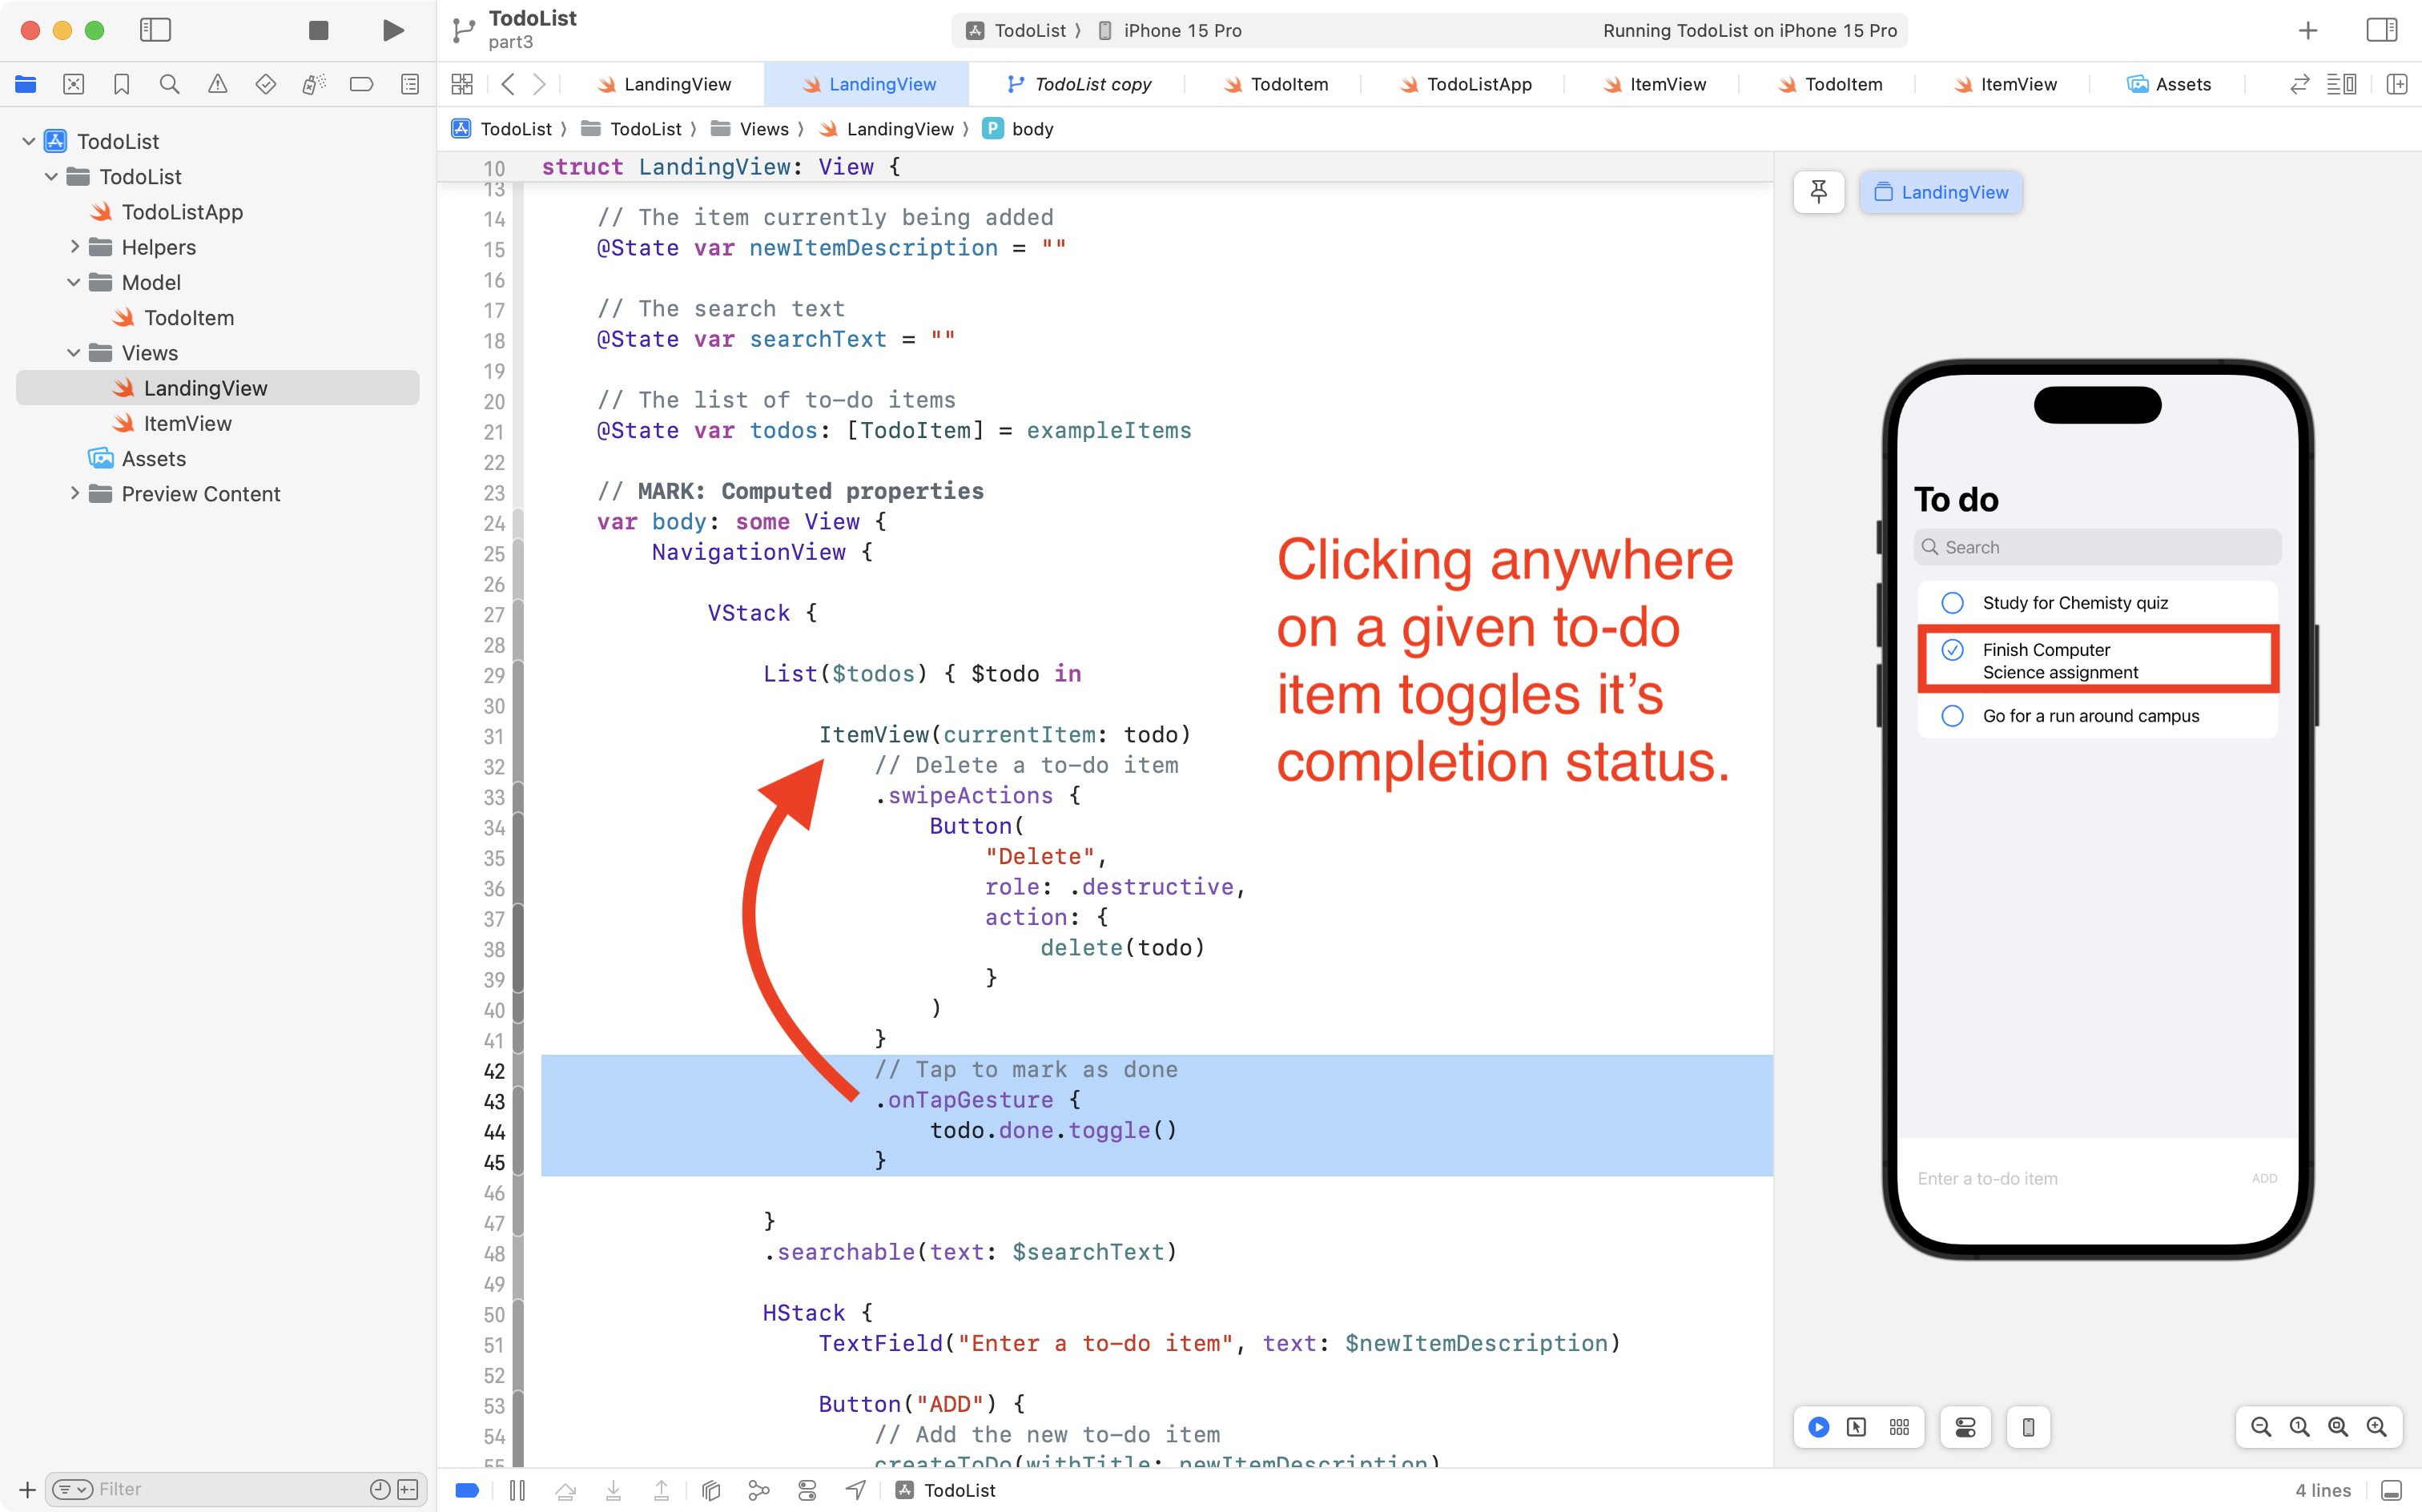The image size is (2422, 1512).
Task: Toggle completion circle for Go for a run
Action: [x=1952, y=716]
